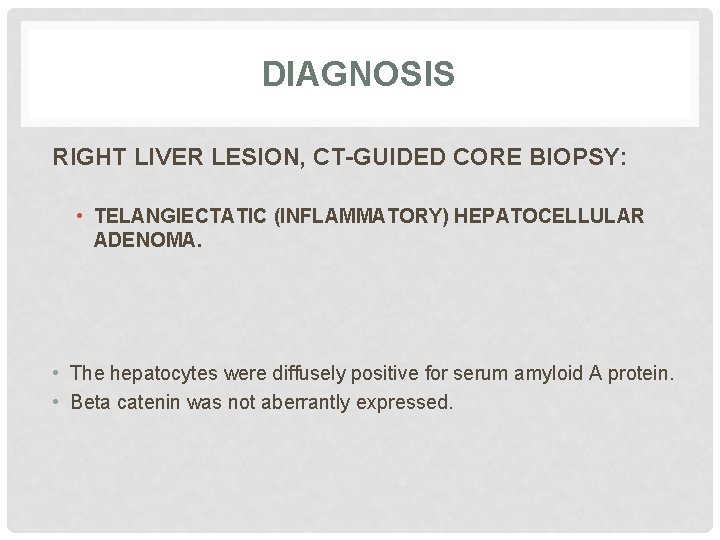This screenshot has width=720, height=540.
Task: Click the bullet before 'The hepatocytes' line
Action: pyautogui.click(x=56, y=373)
